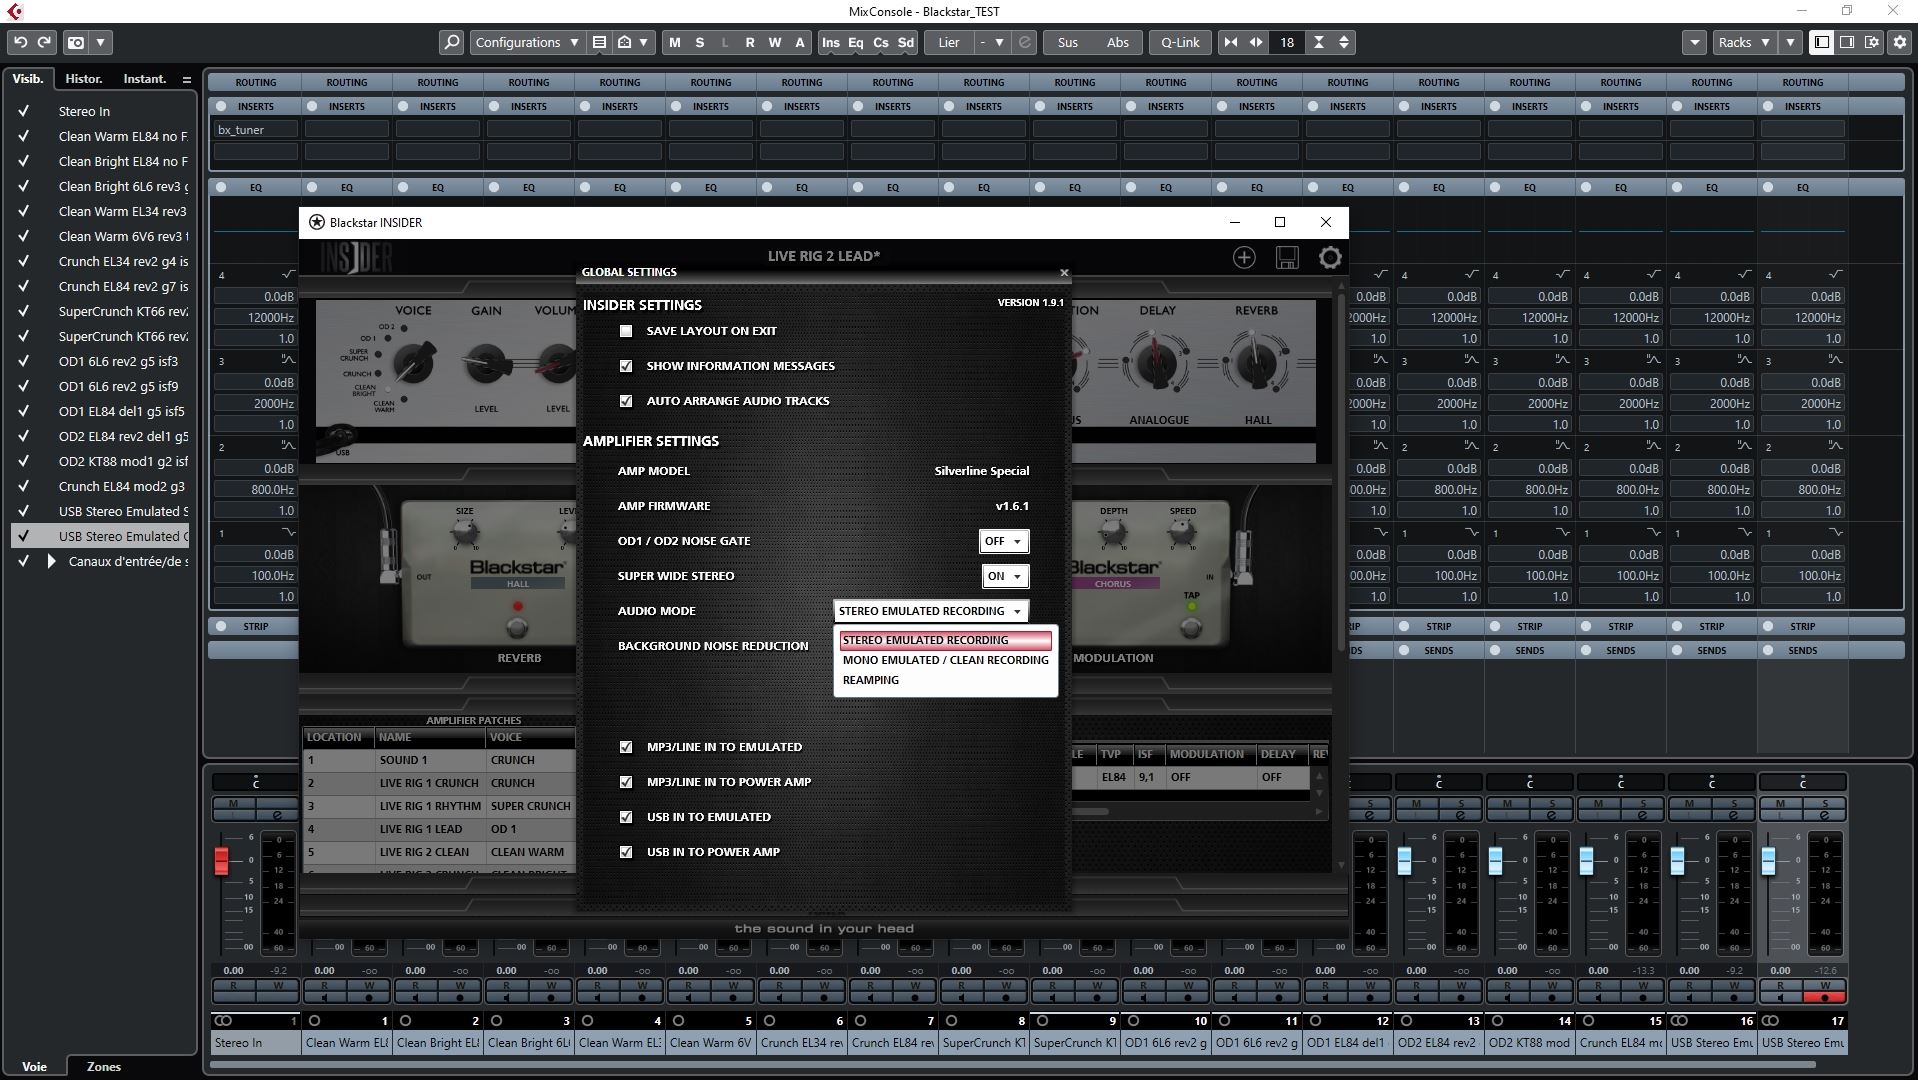
Task: Click the reduce fader section height icon
Action: (1319, 42)
